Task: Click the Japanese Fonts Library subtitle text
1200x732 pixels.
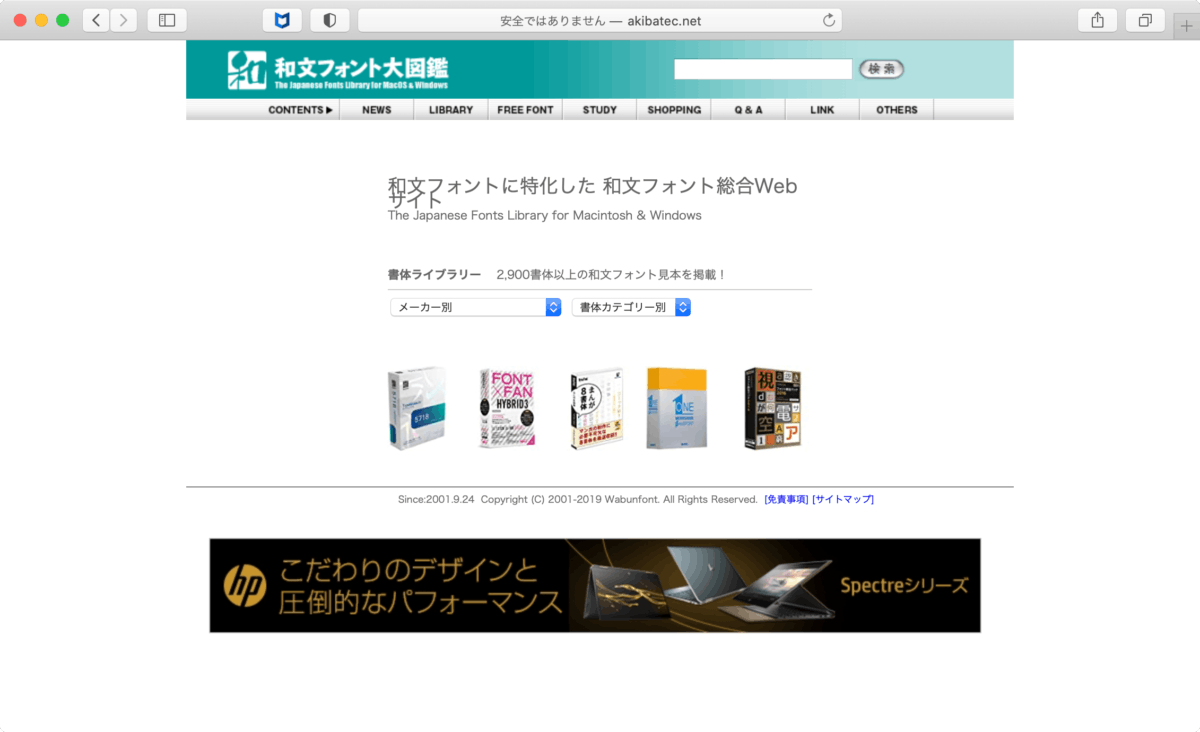Action: pyautogui.click(x=545, y=215)
